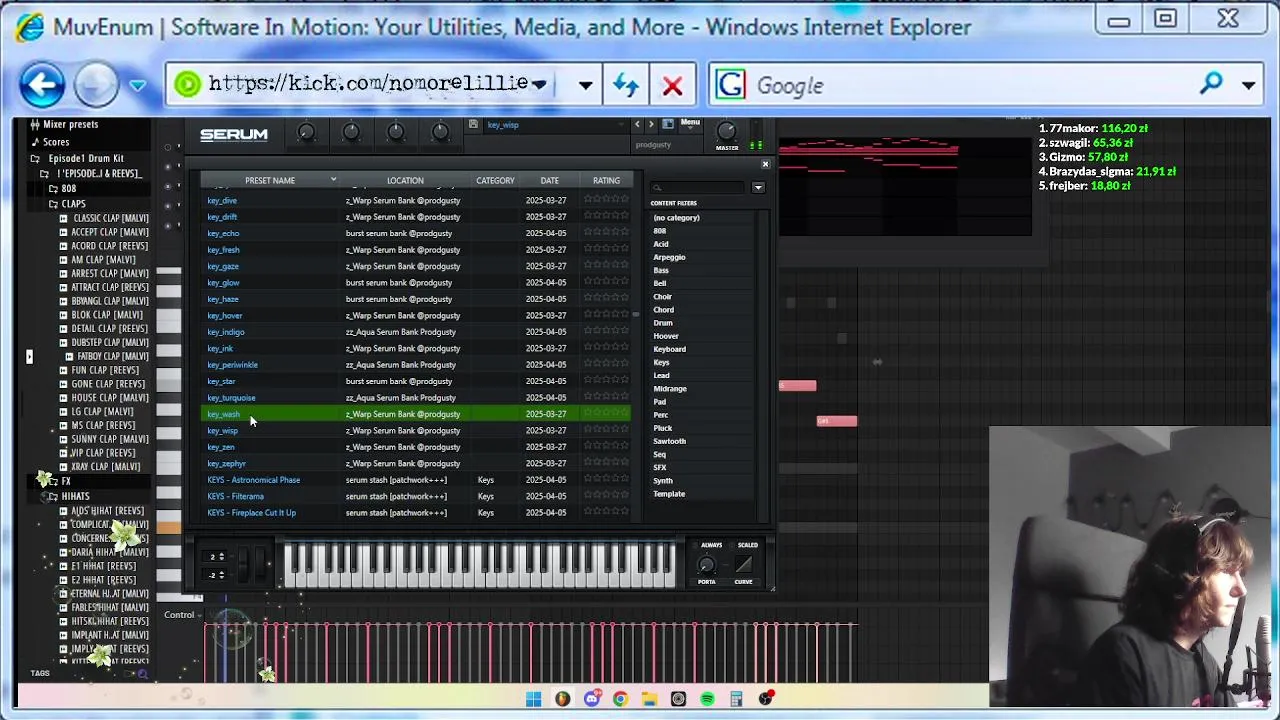Go to the previous Serum preset

637,124
